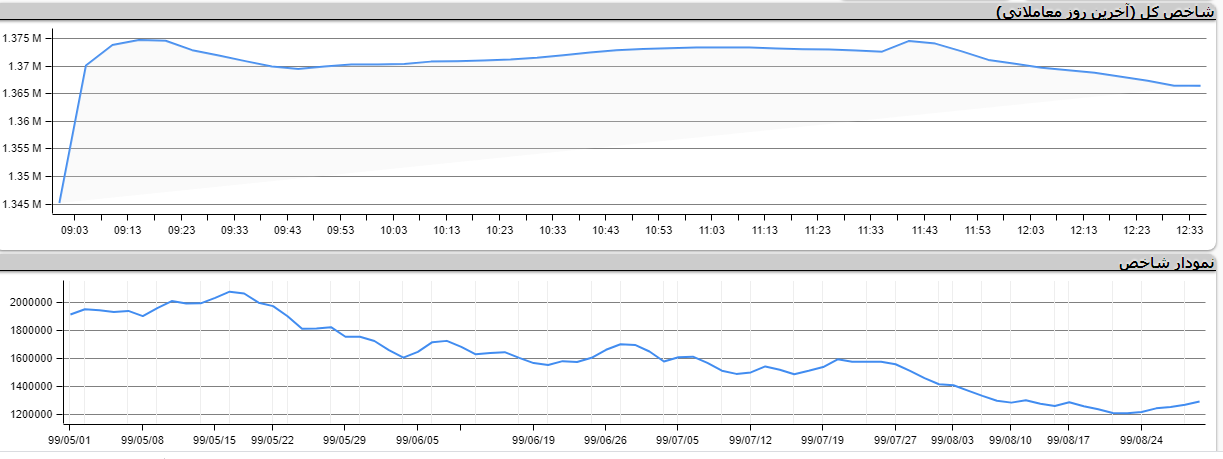Click the 11:03 time axis label
The image size is (1223, 459).
point(711,230)
